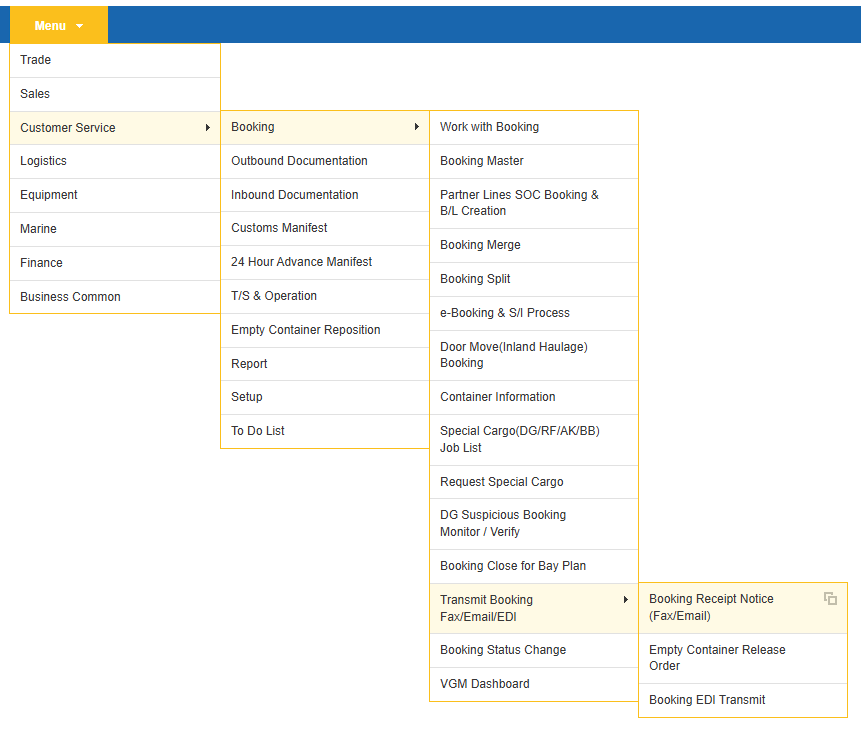The image size is (861, 732).
Task: Open Booking Status Change
Action: pyautogui.click(x=534, y=651)
